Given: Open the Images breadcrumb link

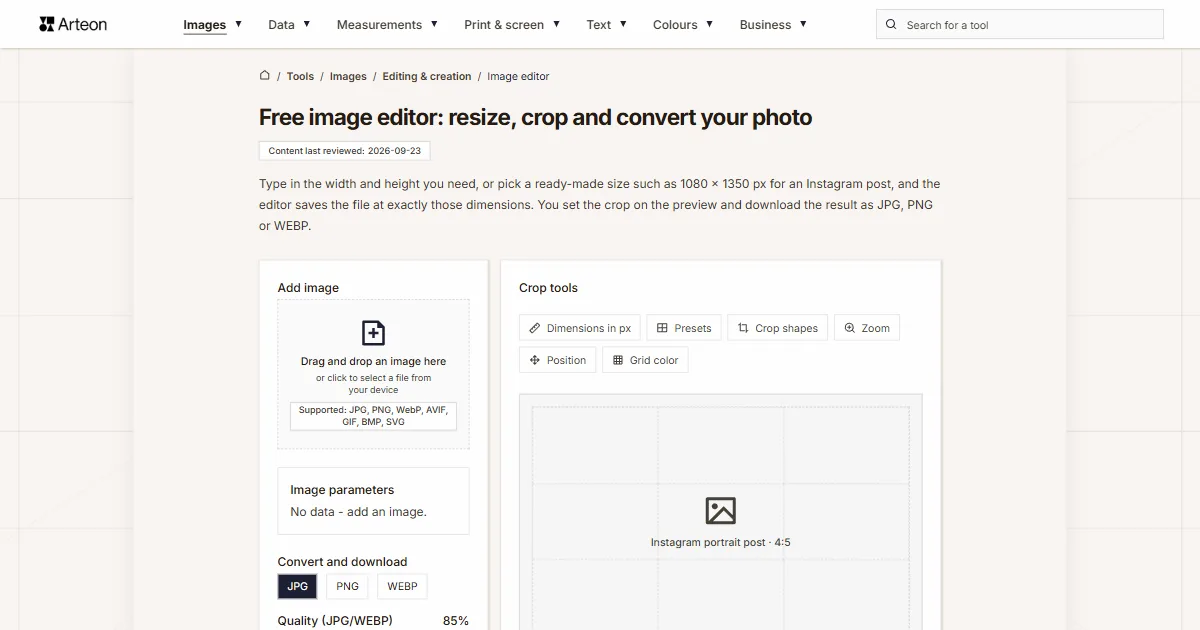Looking at the screenshot, I should [x=348, y=77].
